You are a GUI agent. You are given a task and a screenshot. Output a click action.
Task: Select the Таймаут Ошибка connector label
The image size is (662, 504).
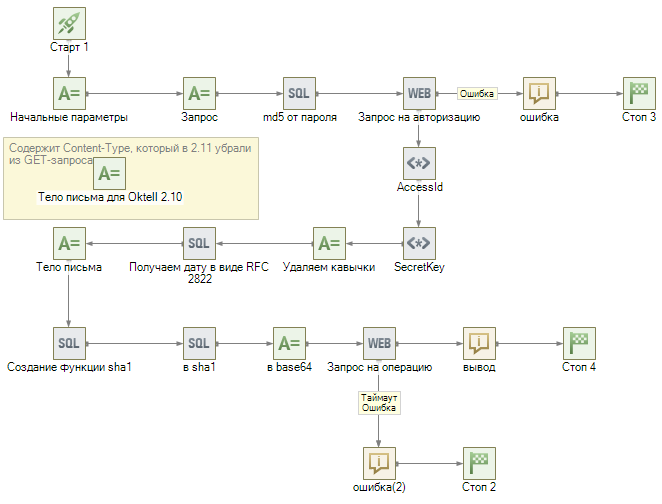tap(379, 402)
